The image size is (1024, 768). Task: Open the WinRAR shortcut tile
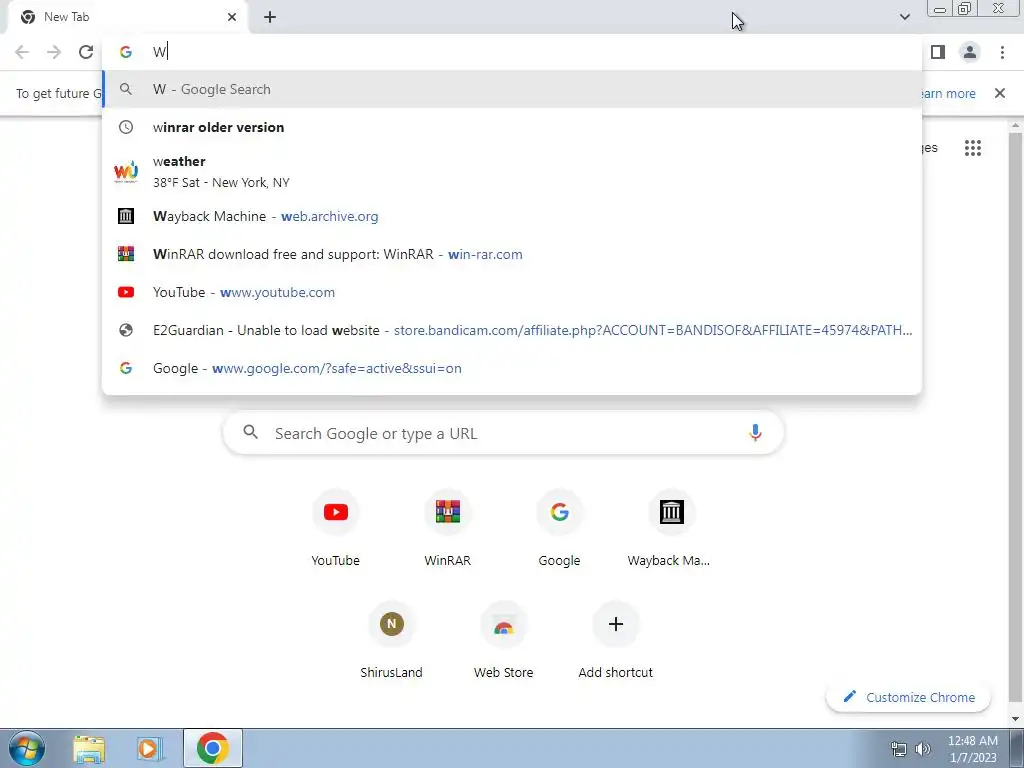447,529
